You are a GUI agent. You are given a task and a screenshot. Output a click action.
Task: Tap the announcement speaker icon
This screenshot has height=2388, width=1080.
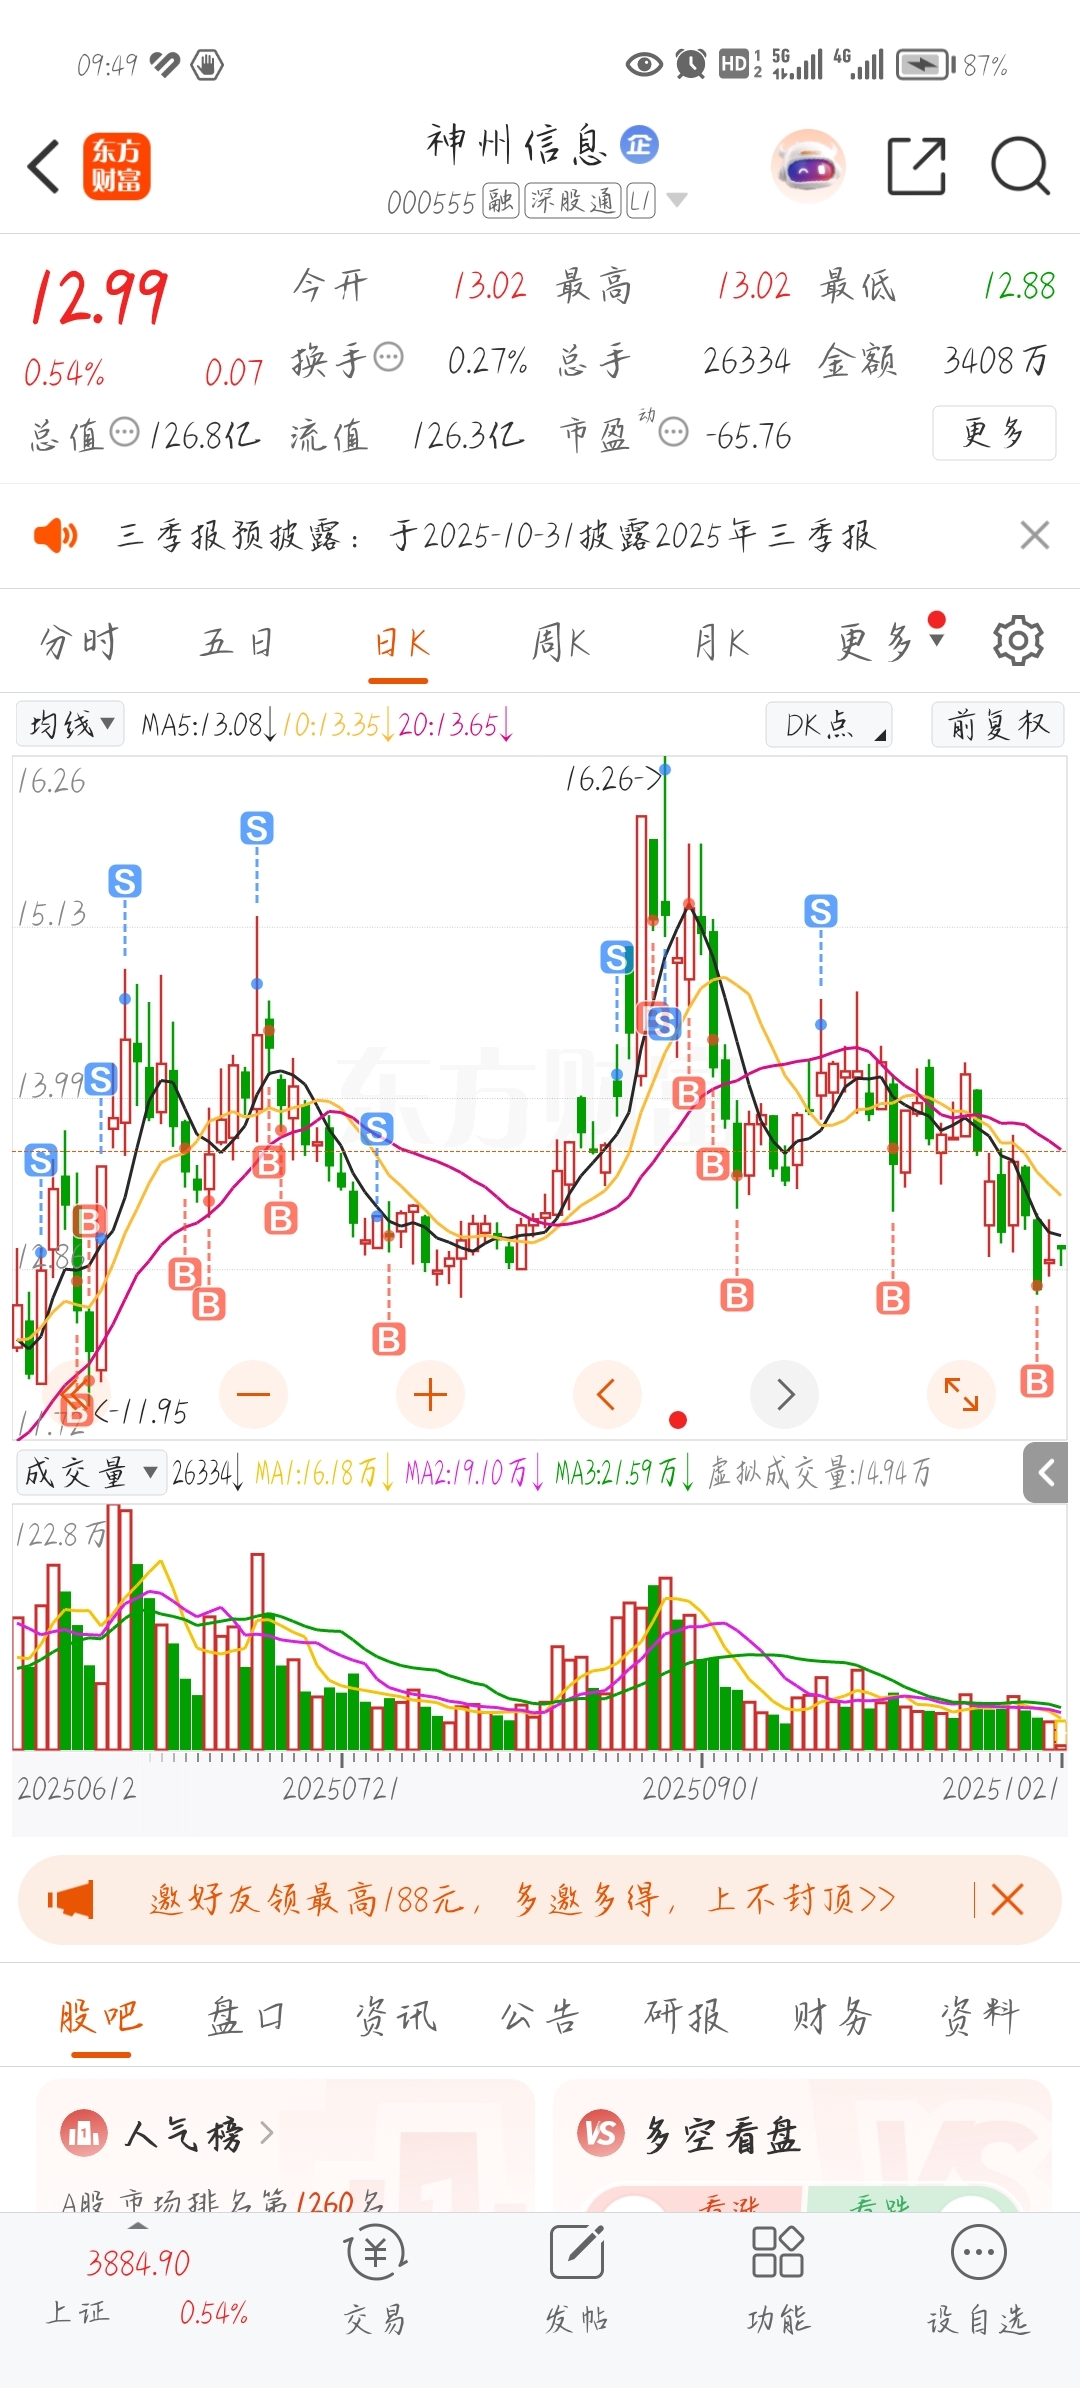(55, 536)
